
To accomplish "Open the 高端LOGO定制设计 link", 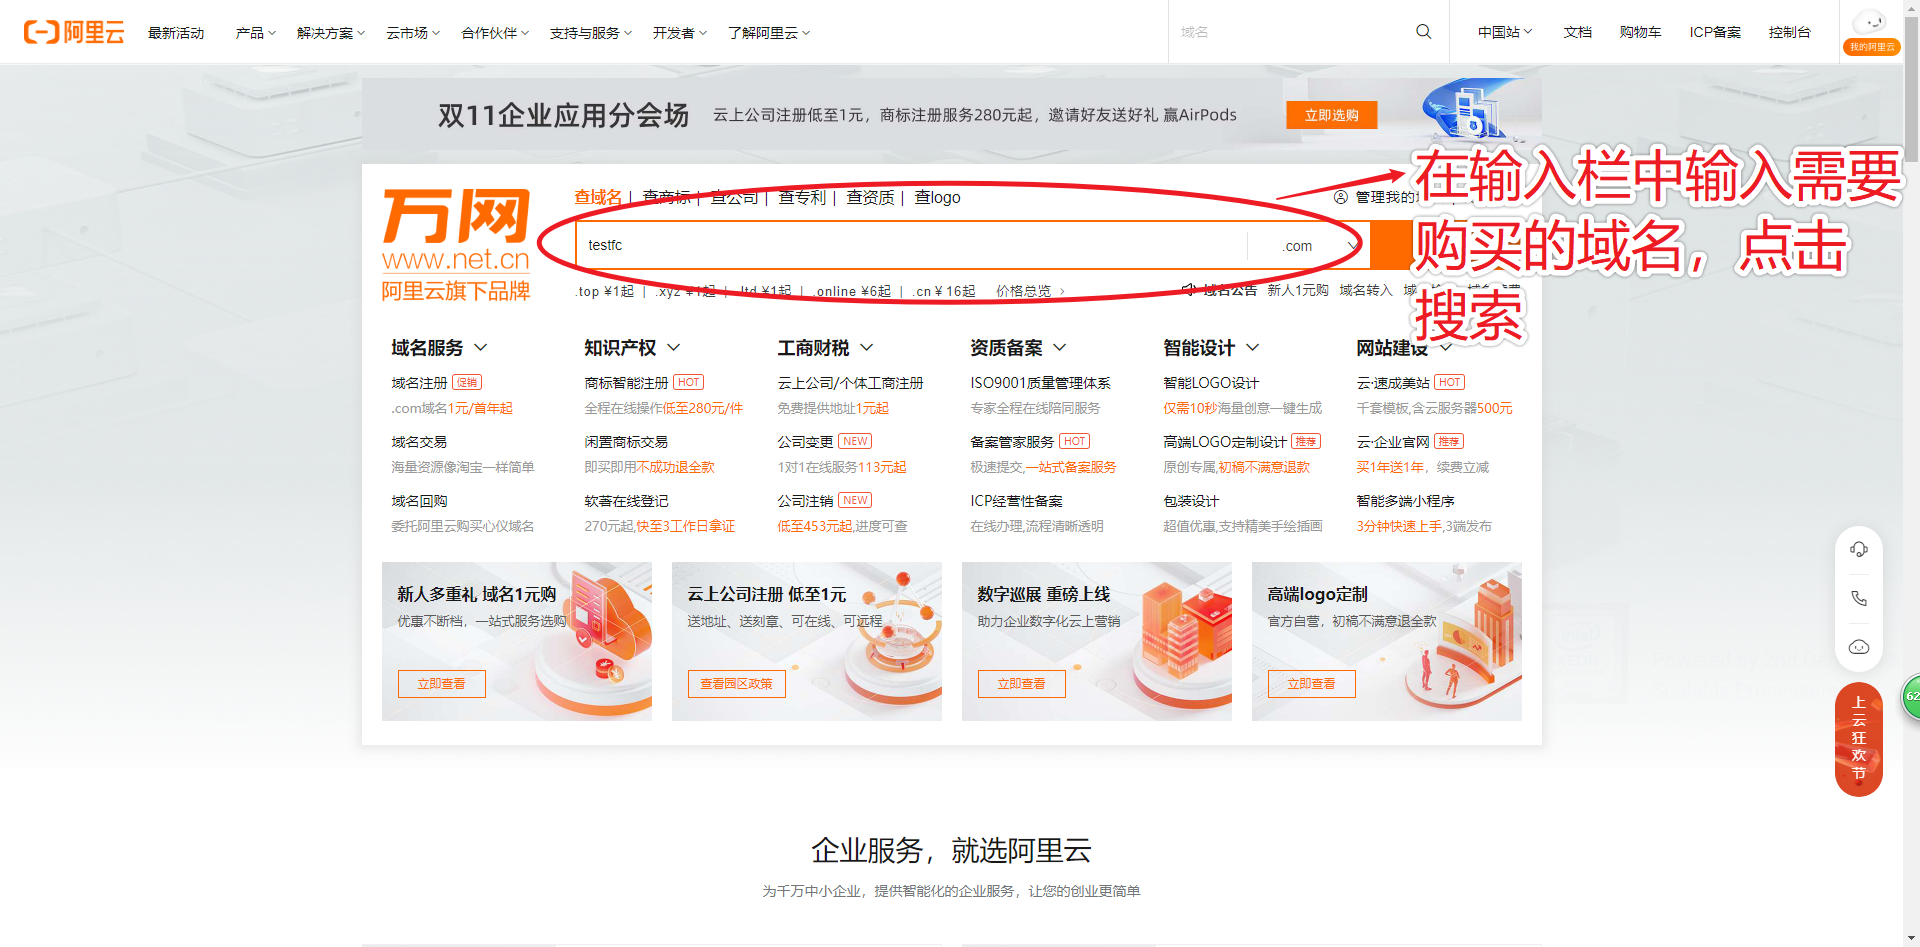I will 1225,442.
